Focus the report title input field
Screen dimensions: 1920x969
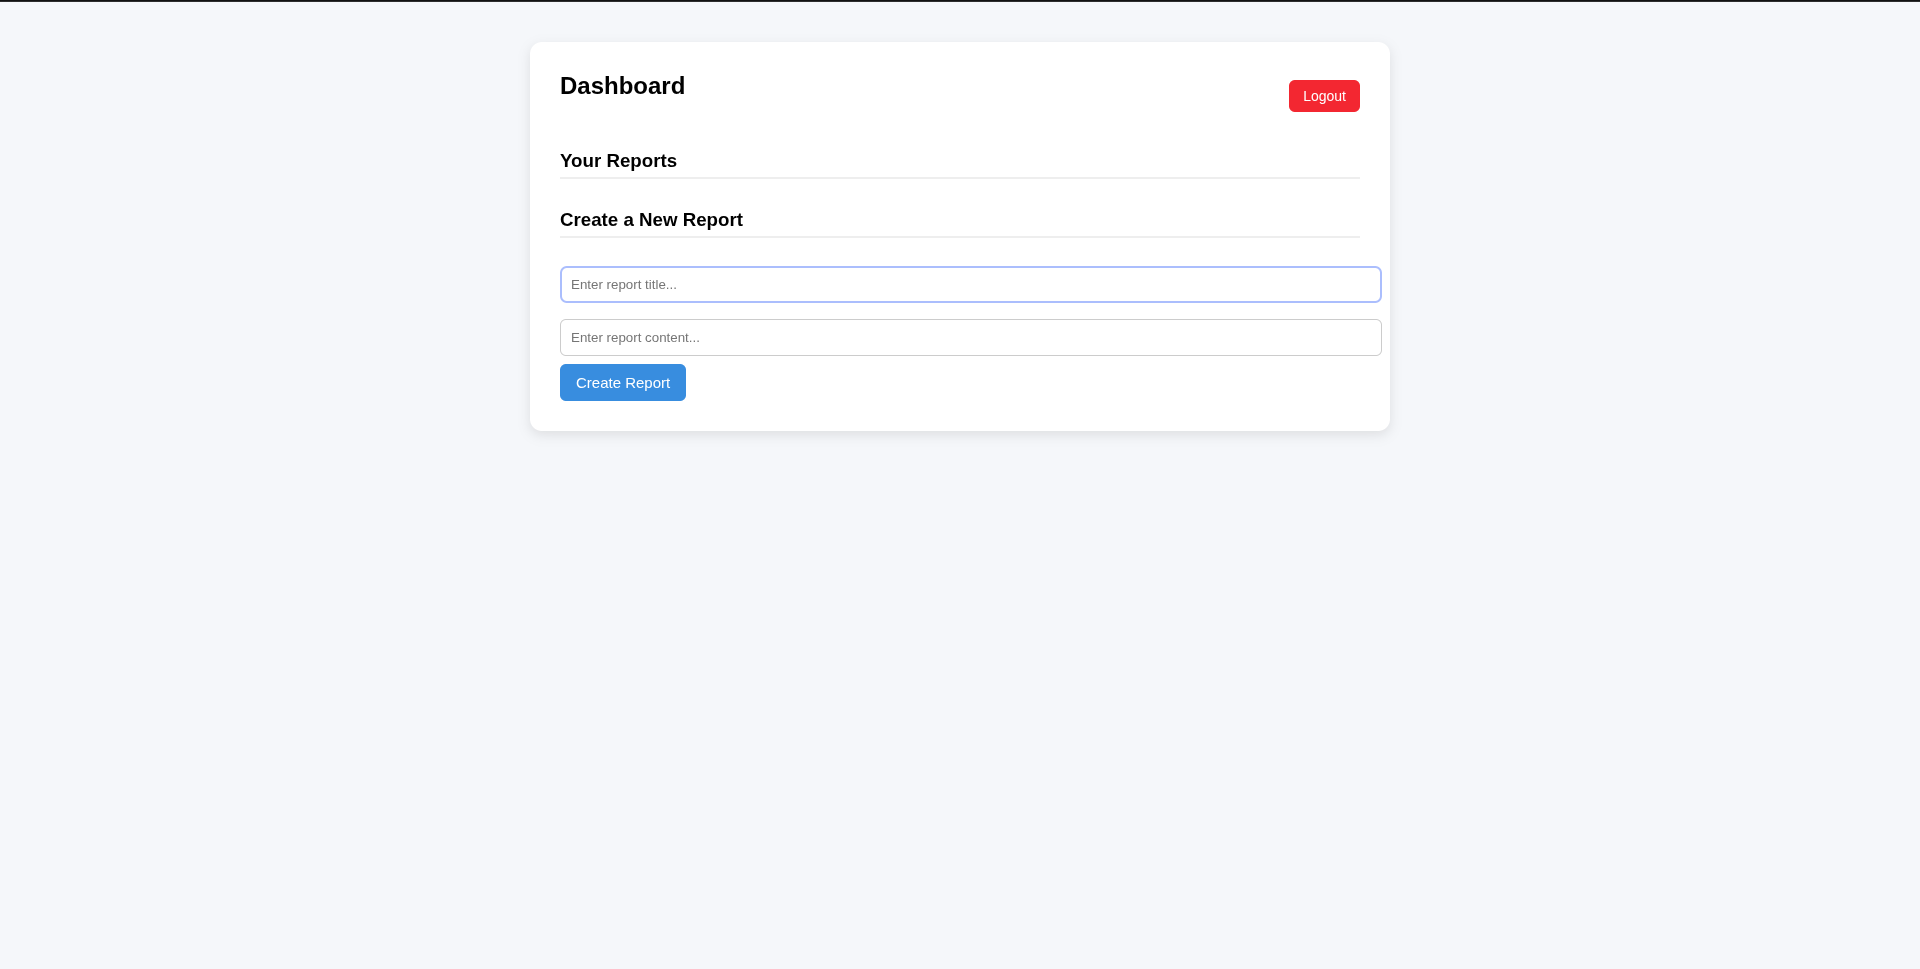coord(970,285)
